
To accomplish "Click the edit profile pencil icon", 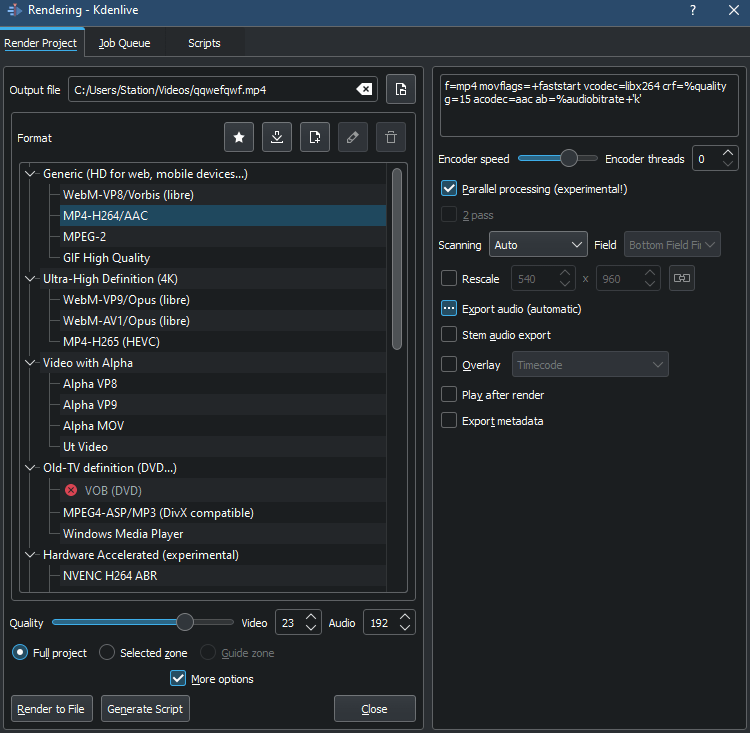I will [x=353, y=137].
